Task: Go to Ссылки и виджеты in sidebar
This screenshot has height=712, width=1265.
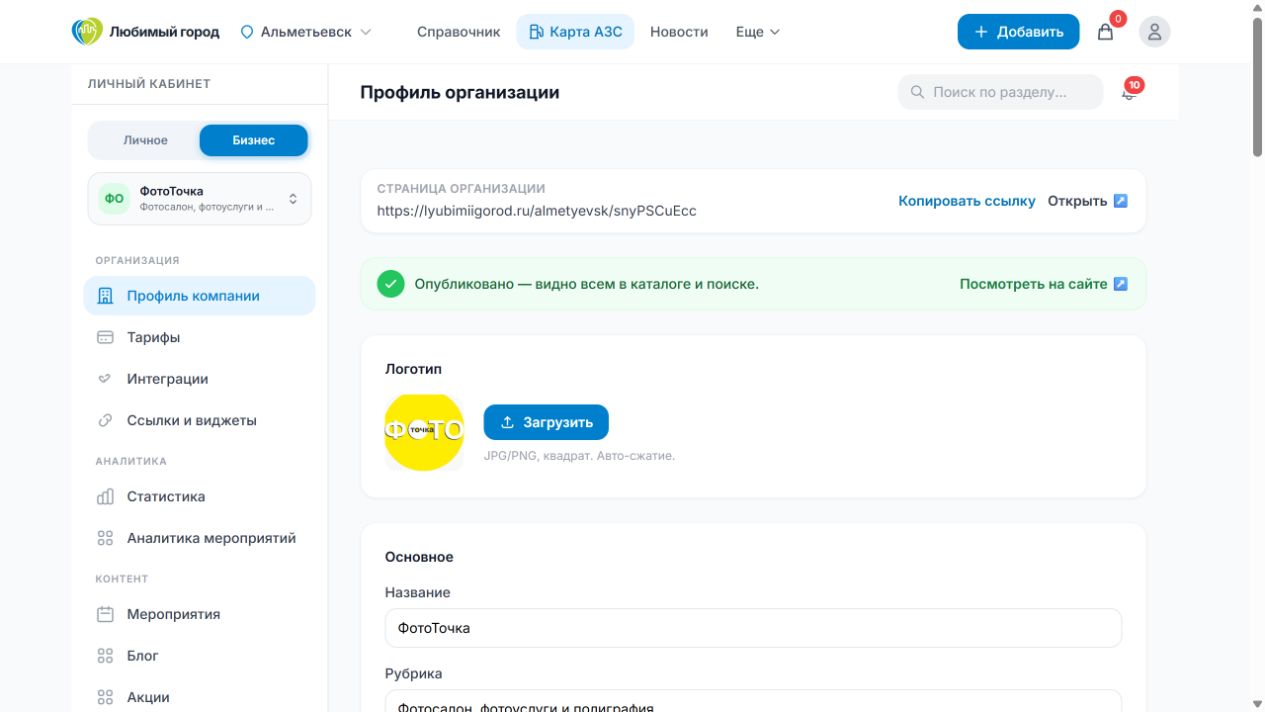Action: [199, 420]
